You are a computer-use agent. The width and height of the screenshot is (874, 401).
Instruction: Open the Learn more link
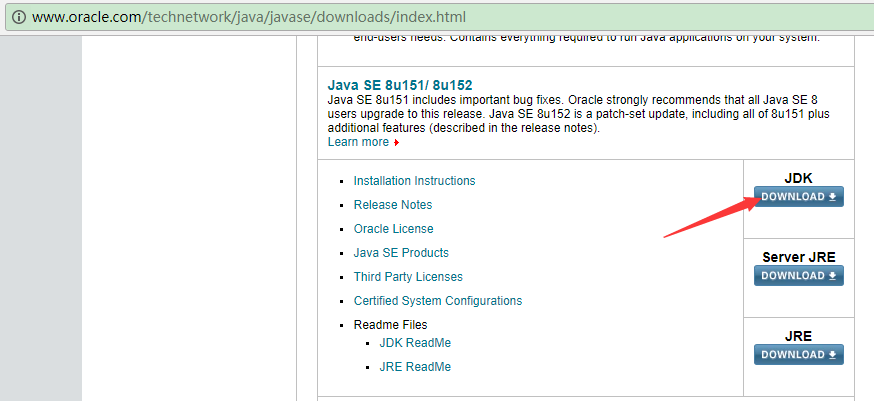pyautogui.click(x=358, y=142)
